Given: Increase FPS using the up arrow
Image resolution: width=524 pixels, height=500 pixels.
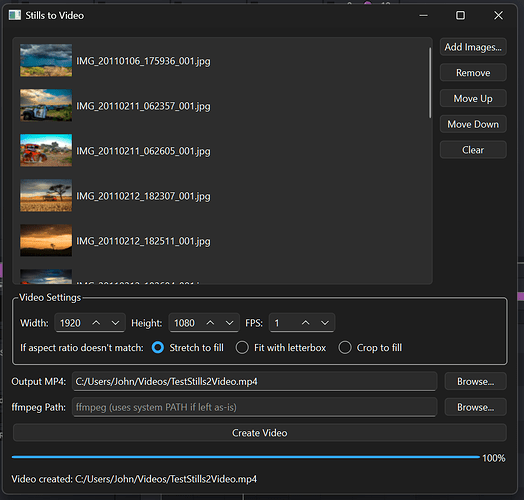Looking at the screenshot, I should [x=305, y=323].
